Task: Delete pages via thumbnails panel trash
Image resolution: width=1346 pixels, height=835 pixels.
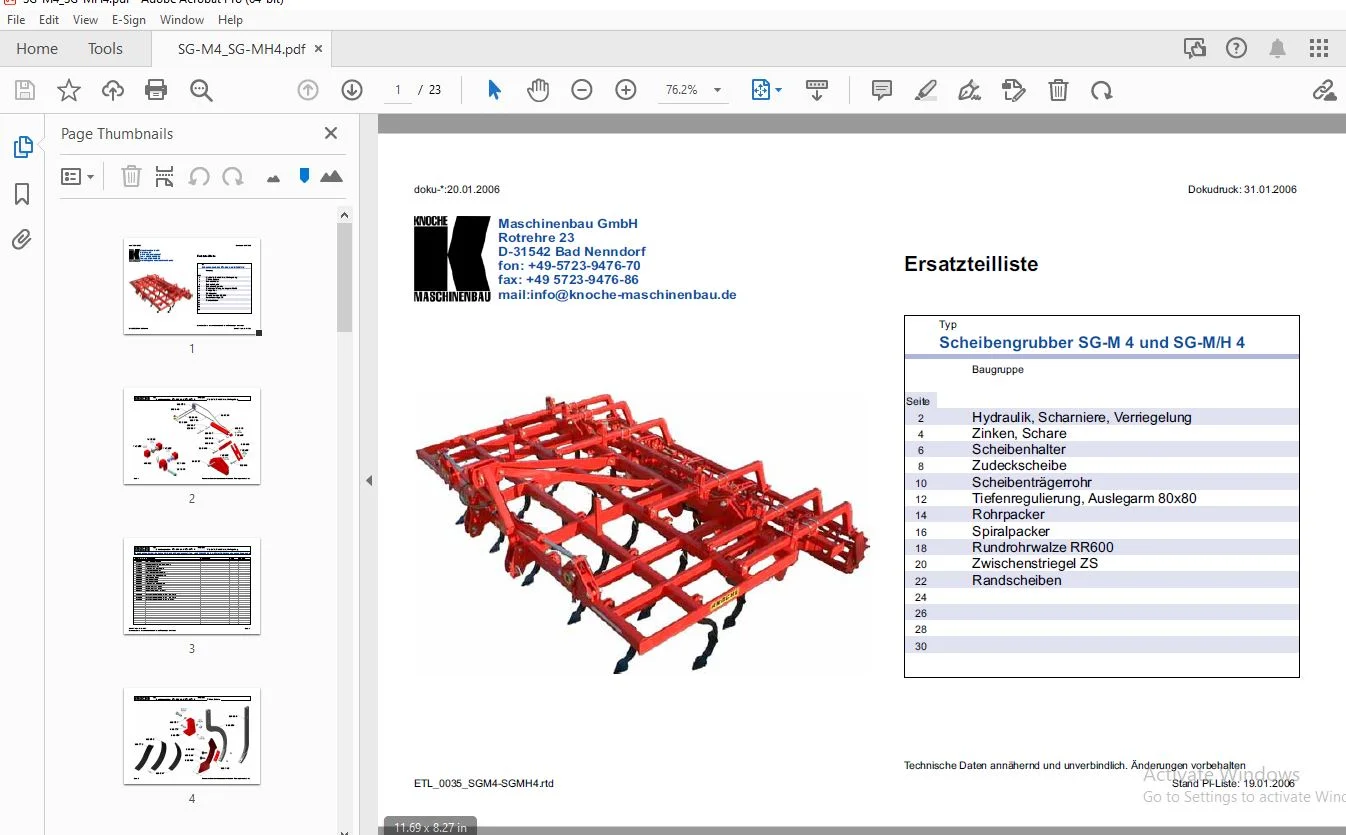Action: coord(131,177)
